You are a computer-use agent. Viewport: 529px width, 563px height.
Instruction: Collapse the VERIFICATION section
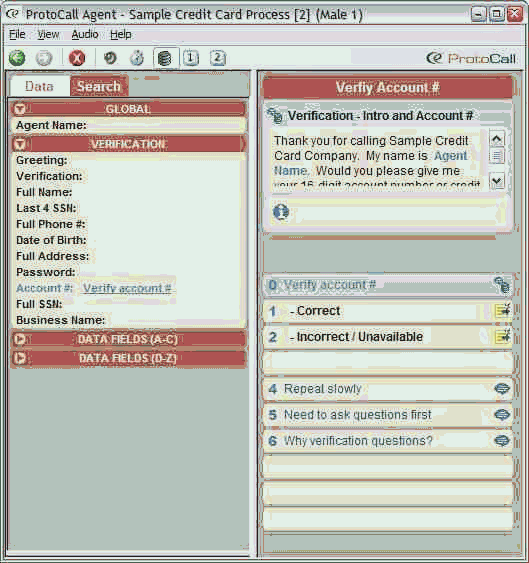tap(19, 144)
